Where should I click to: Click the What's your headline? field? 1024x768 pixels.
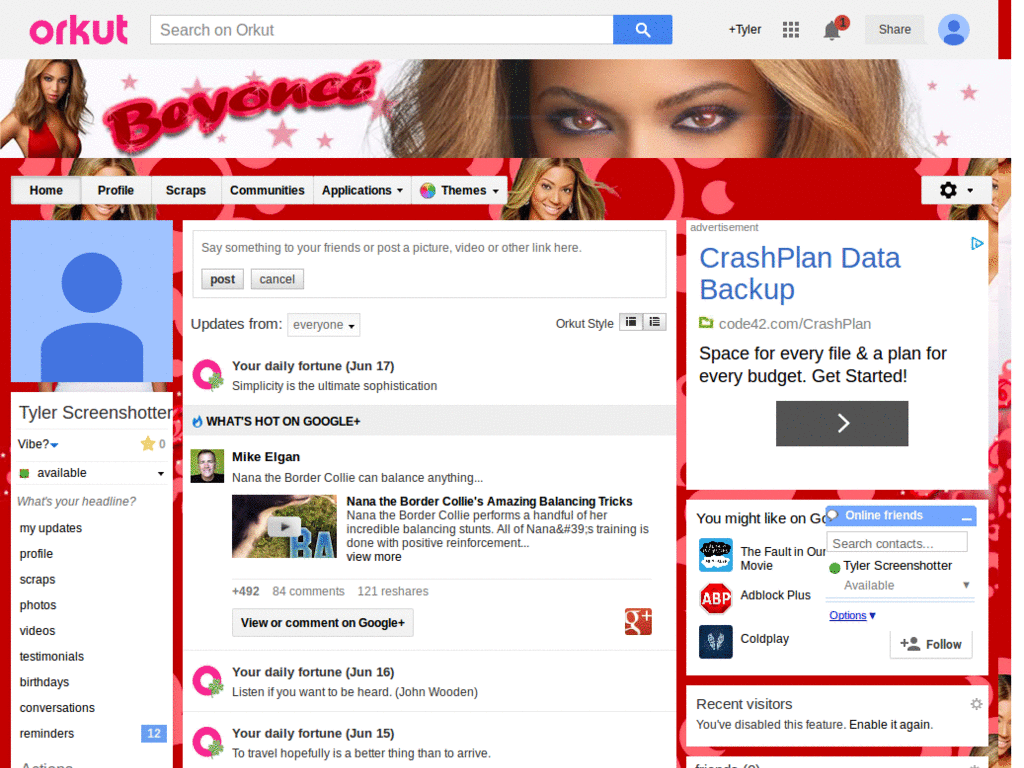(76, 501)
